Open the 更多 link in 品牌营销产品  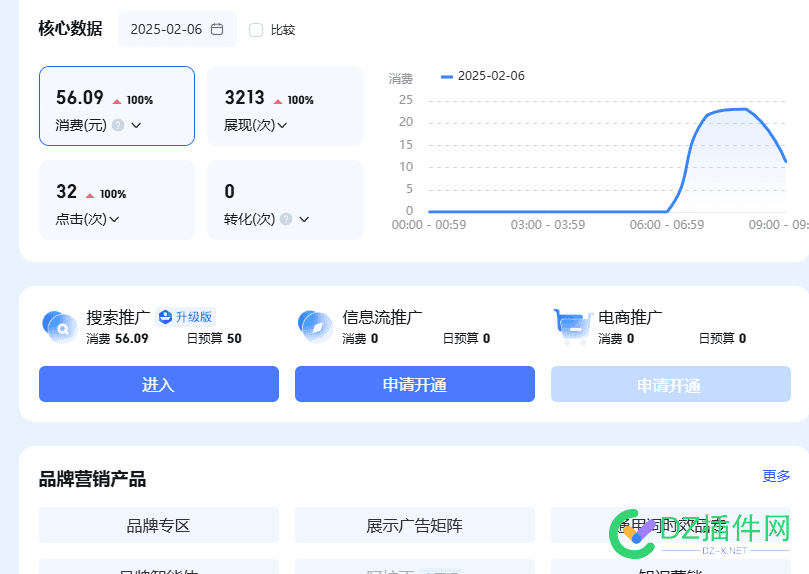(x=776, y=476)
